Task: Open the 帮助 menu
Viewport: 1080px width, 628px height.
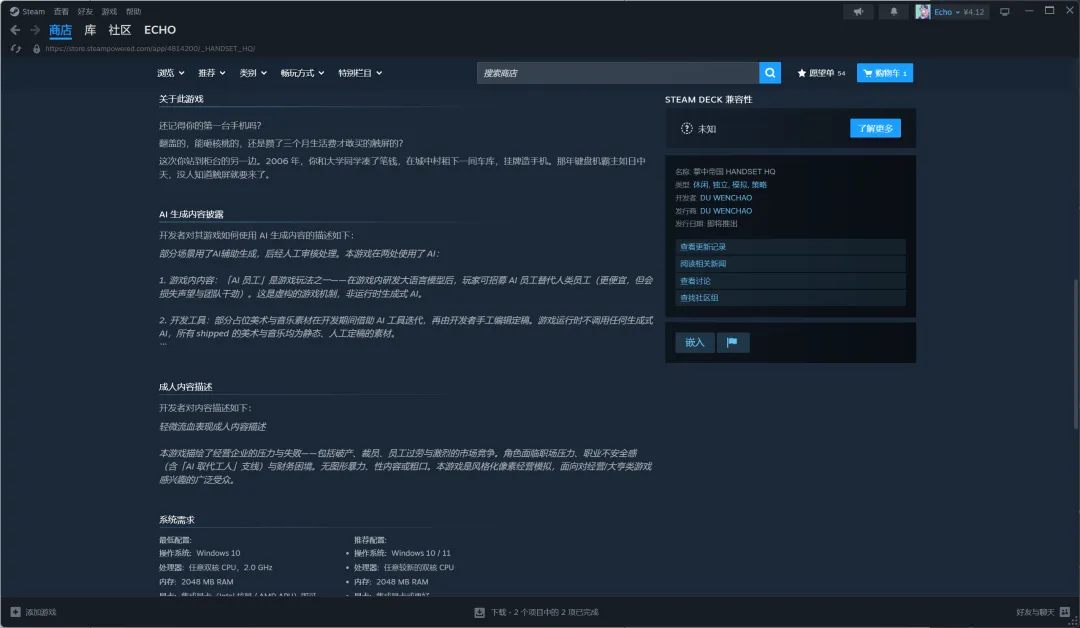Action: click(x=134, y=11)
